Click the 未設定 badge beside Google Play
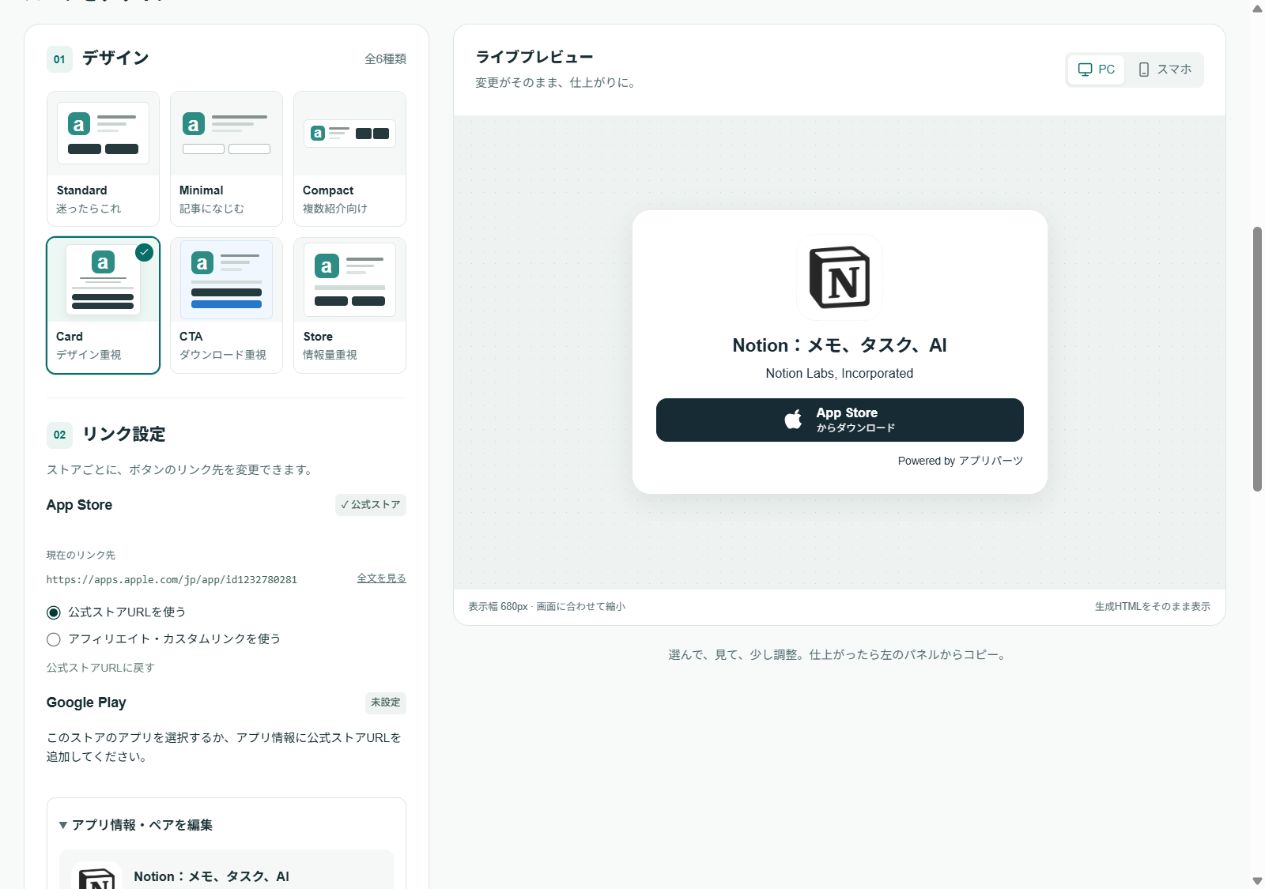The image size is (1265, 889). tap(386, 703)
